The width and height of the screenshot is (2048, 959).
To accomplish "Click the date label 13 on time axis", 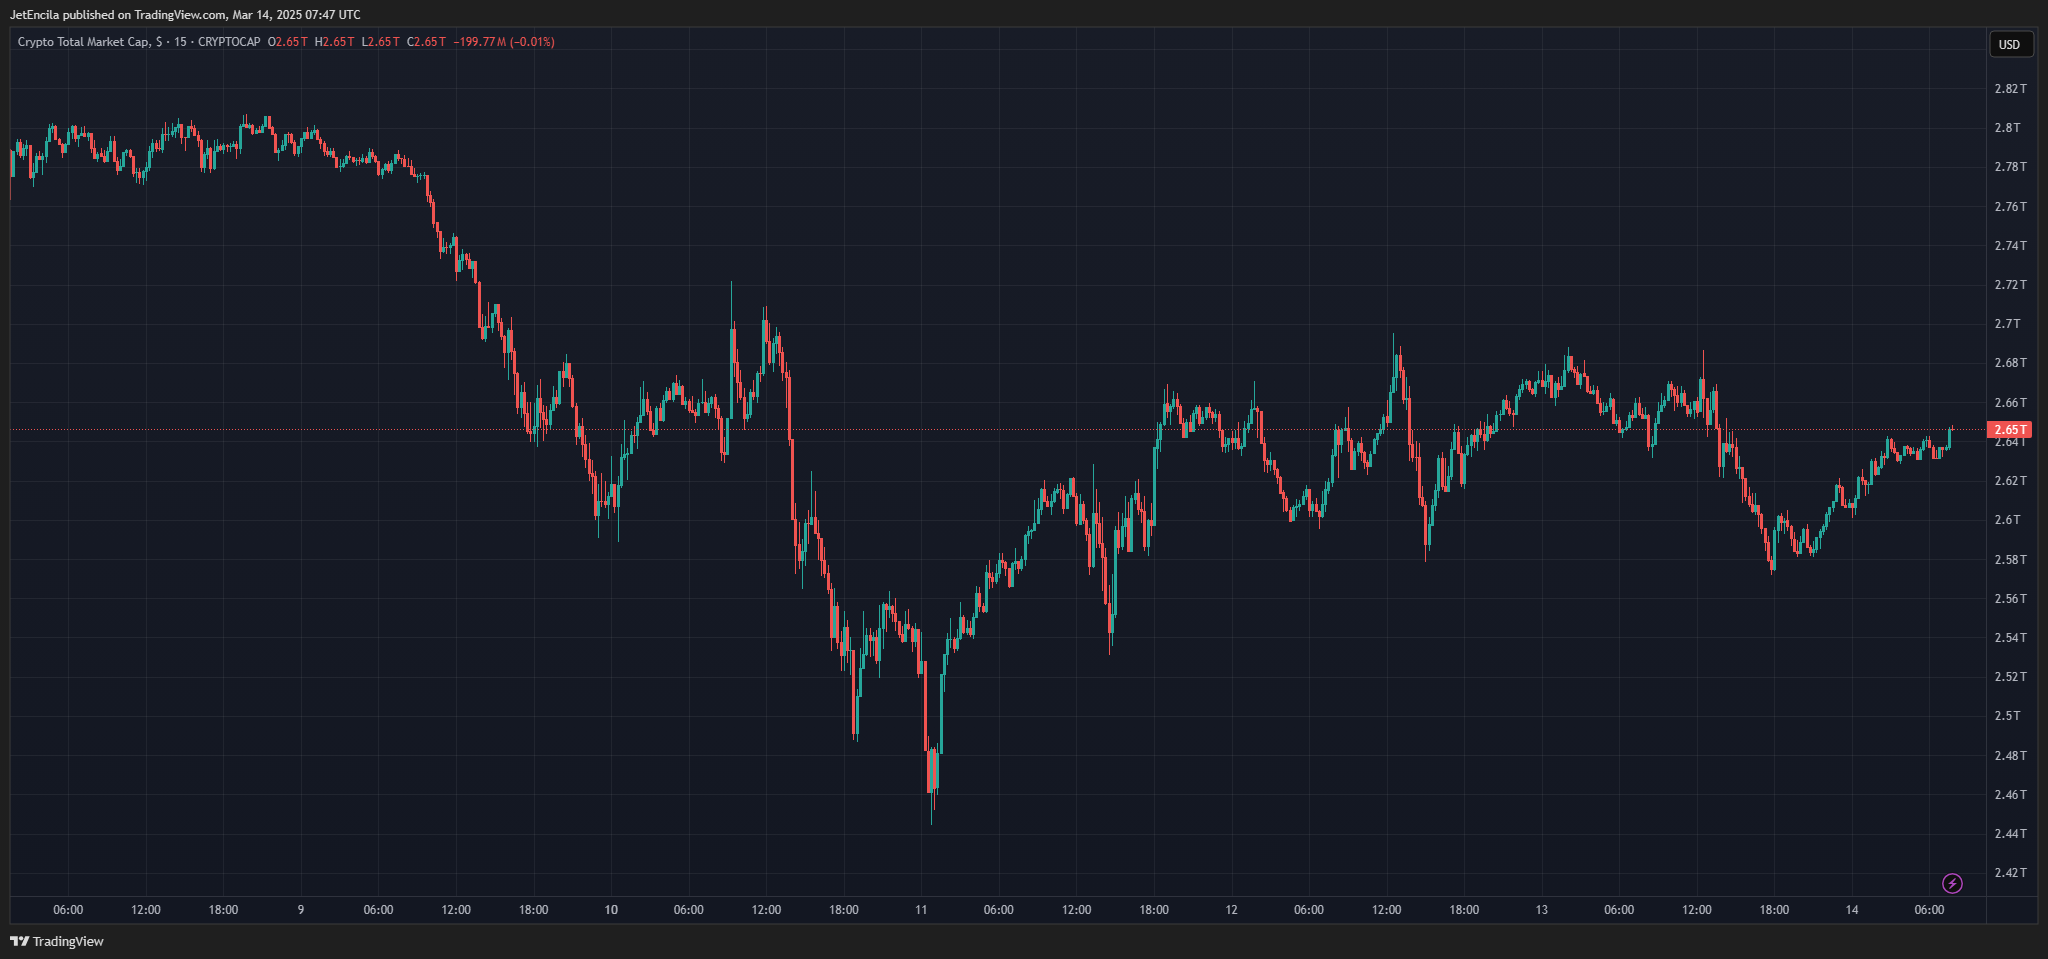I will coord(1542,910).
